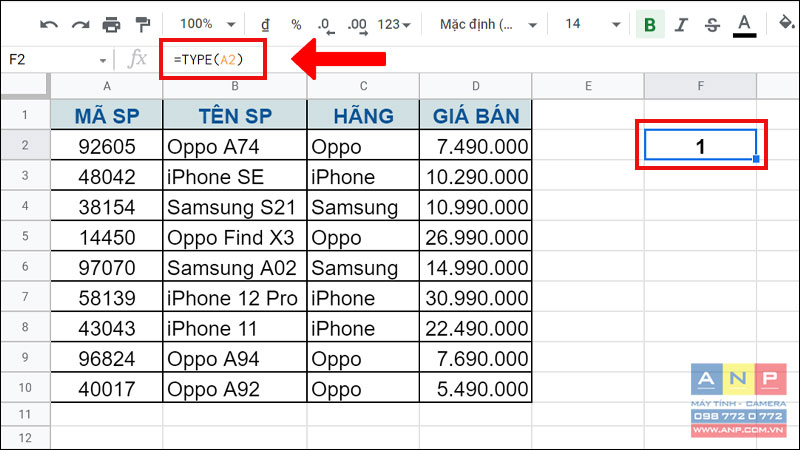
Task: Select price cell 10.290.000
Action: point(476,176)
